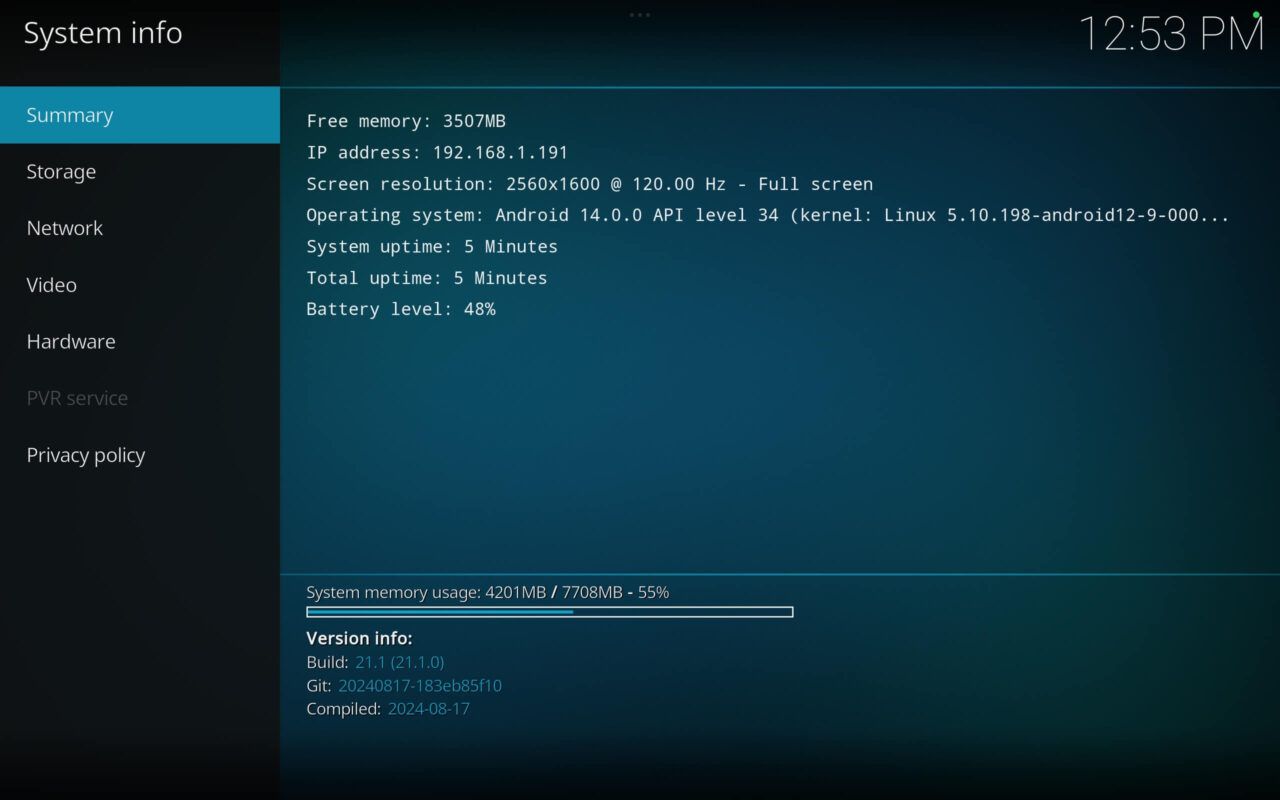This screenshot has width=1280, height=800.
Task: Click the Compiled date 2024-08-17
Action: click(x=428, y=709)
